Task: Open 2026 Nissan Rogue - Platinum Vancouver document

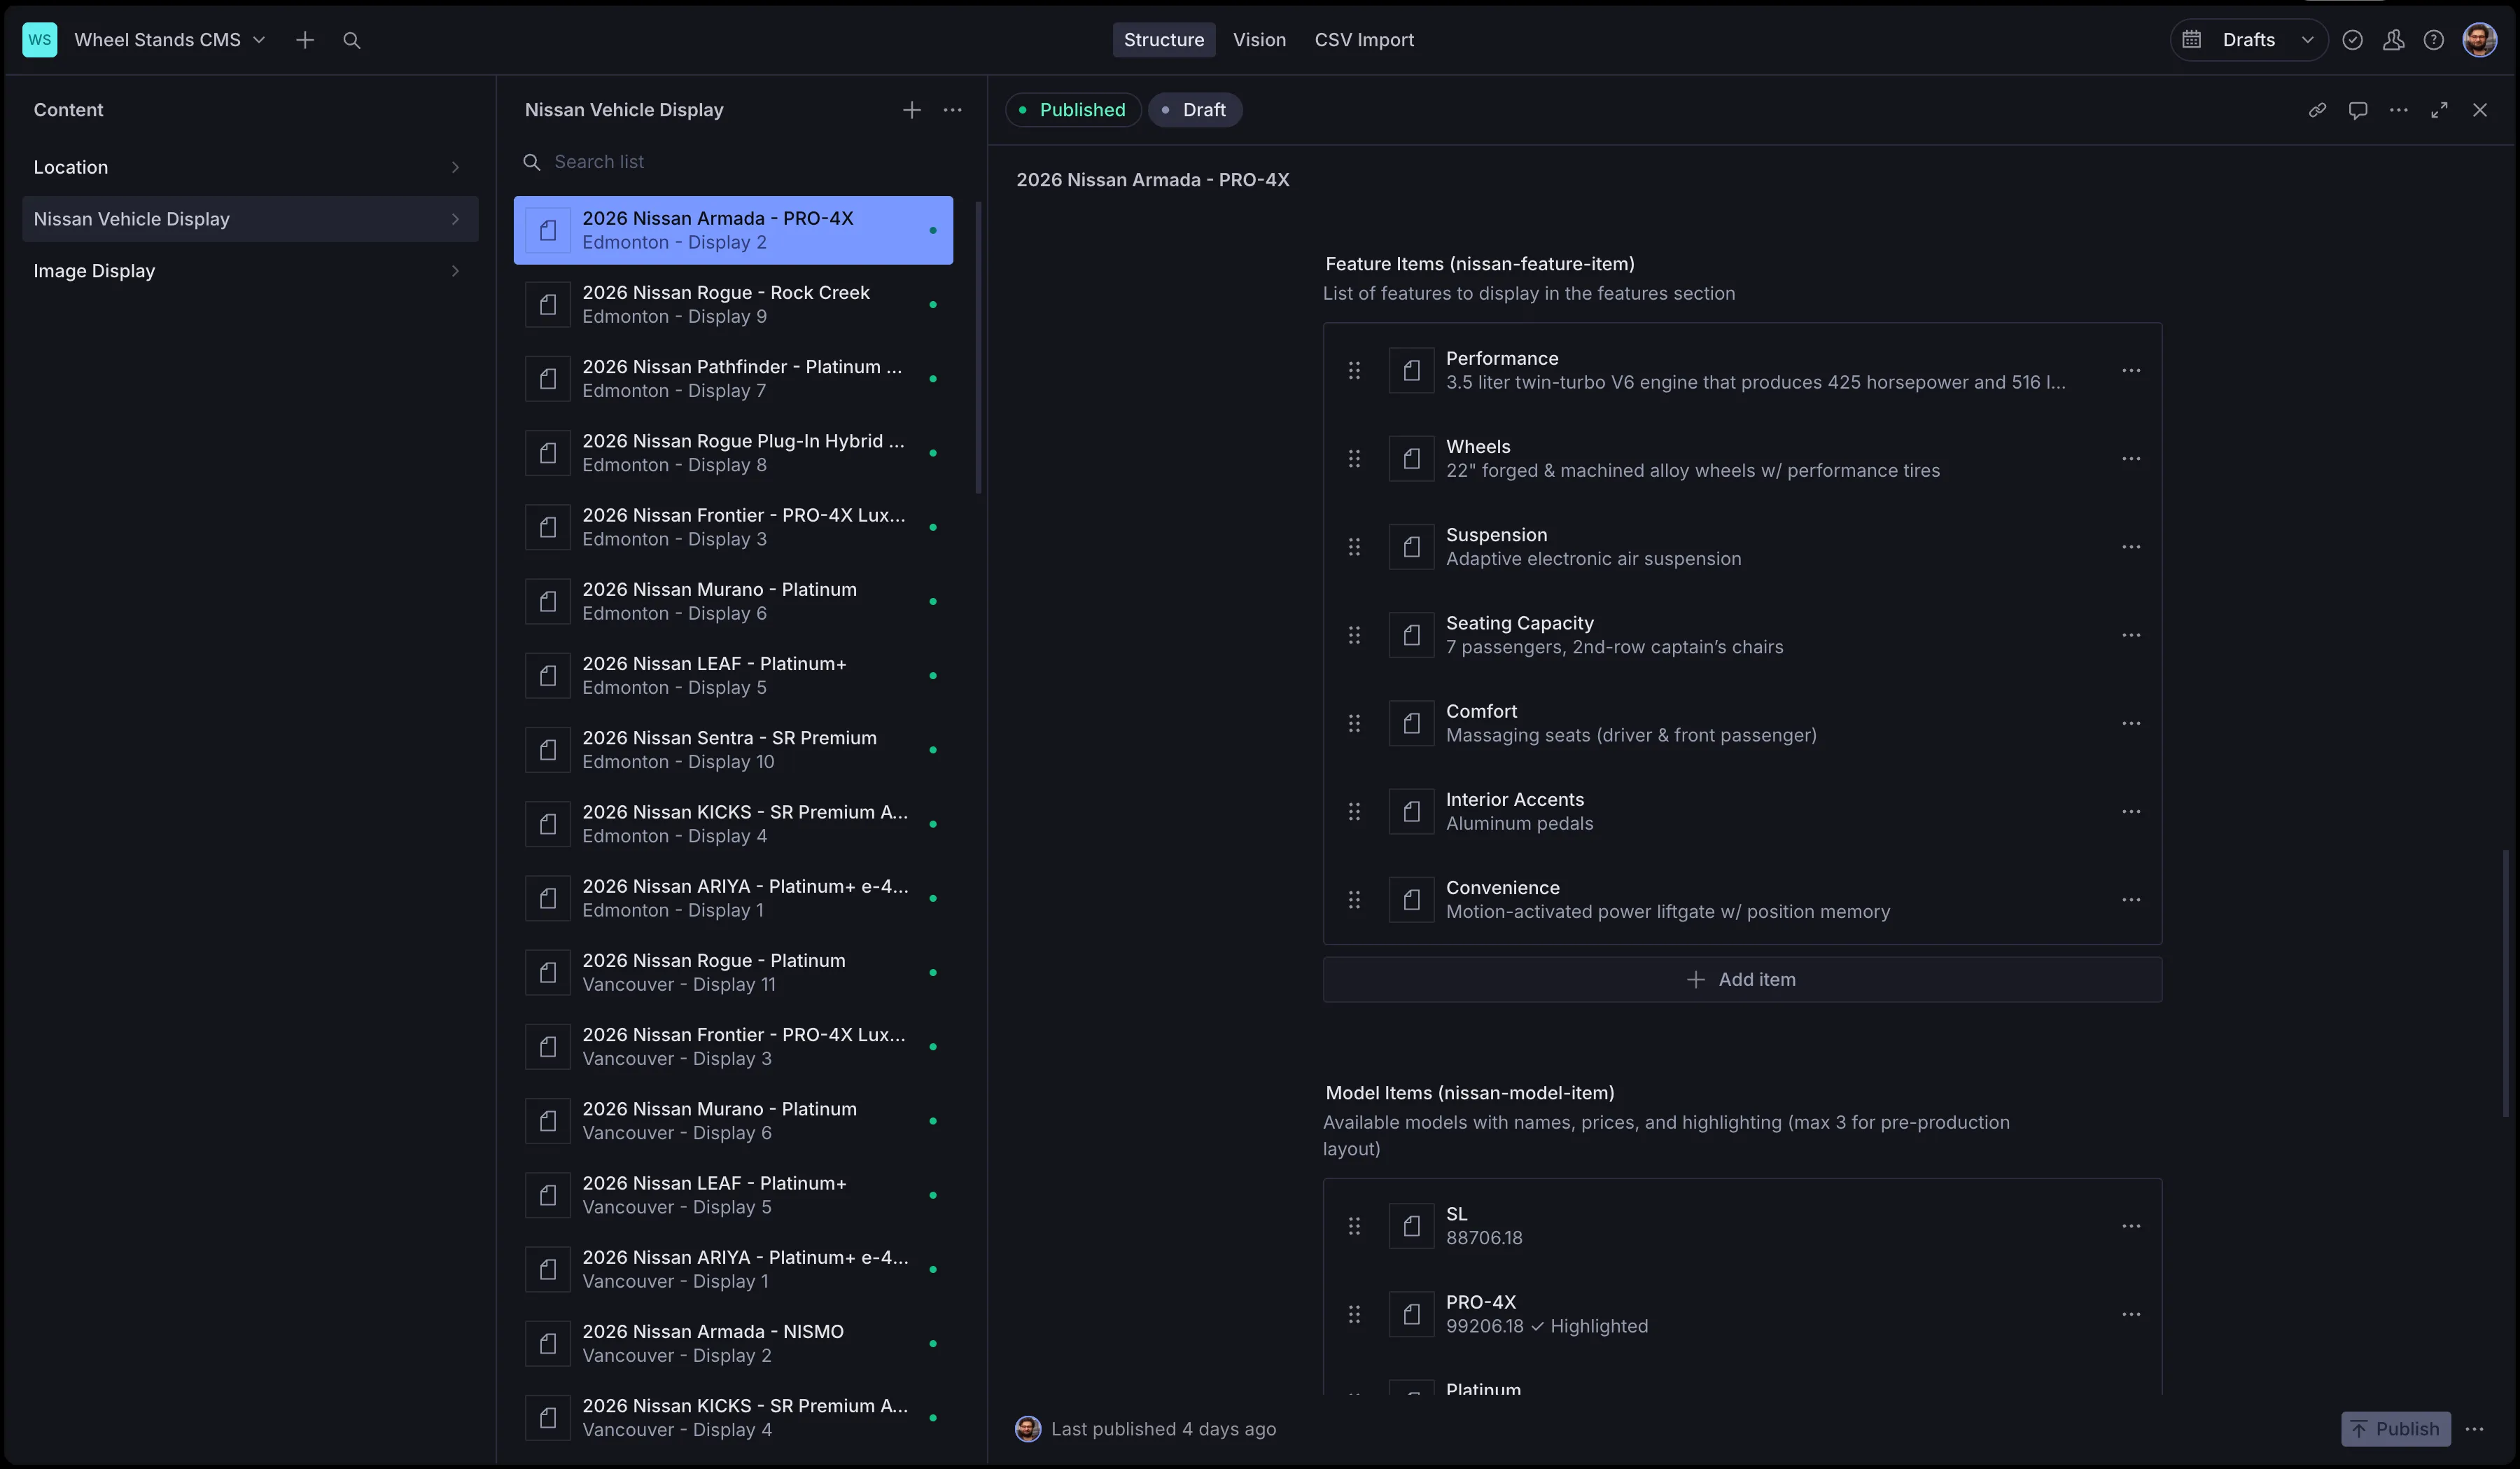Action: [x=733, y=972]
